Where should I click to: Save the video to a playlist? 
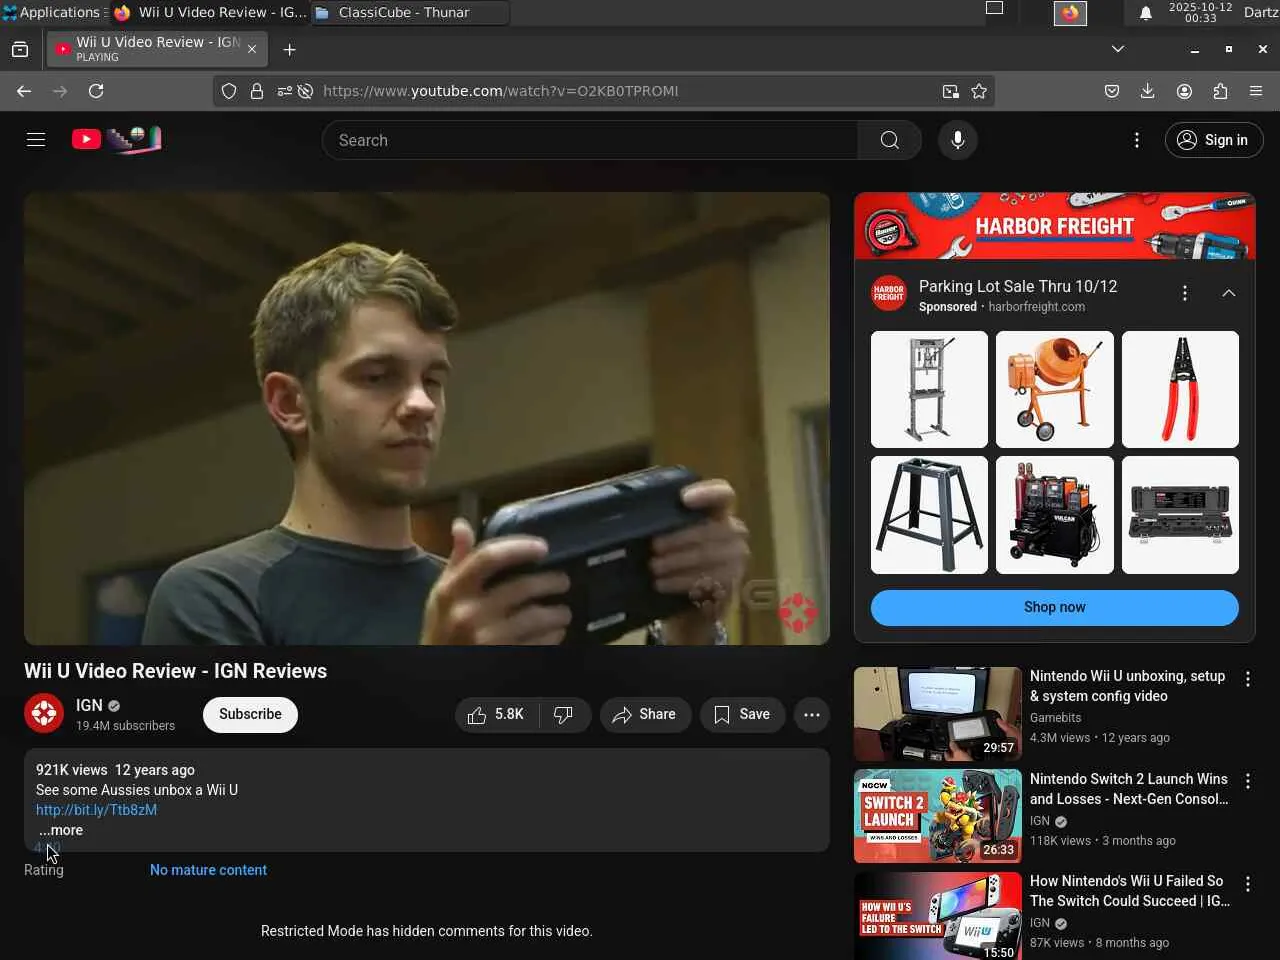pyautogui.click(x=742, y=714)
